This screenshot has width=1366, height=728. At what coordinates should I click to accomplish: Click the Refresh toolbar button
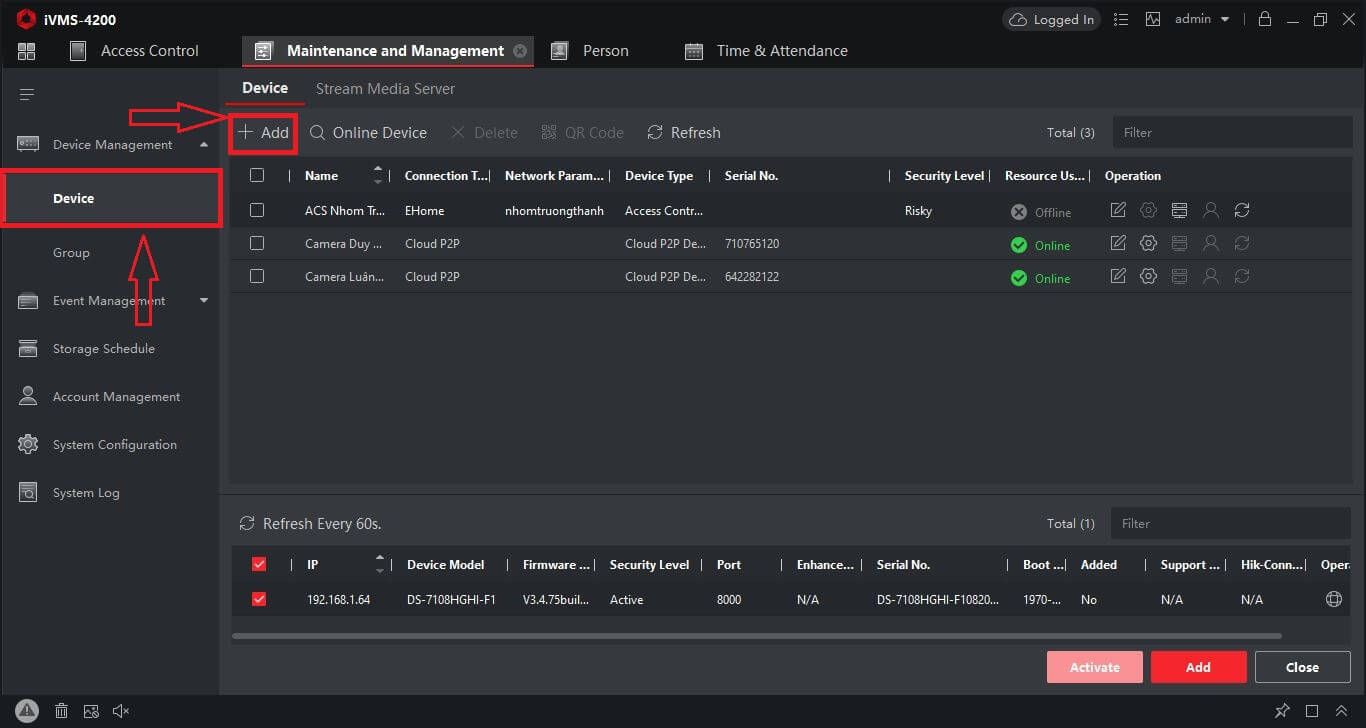click(x=684, y=132)
